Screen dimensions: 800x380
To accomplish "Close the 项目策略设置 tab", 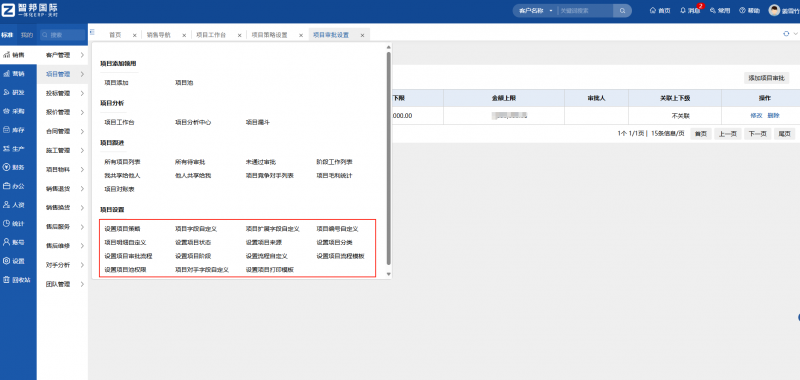I will pos(301,36).
